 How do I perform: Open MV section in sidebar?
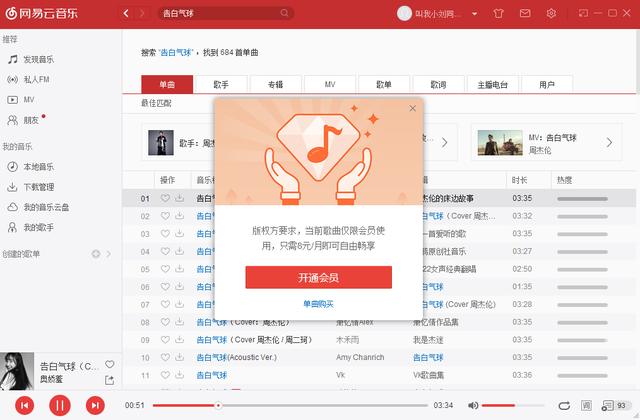21,100
